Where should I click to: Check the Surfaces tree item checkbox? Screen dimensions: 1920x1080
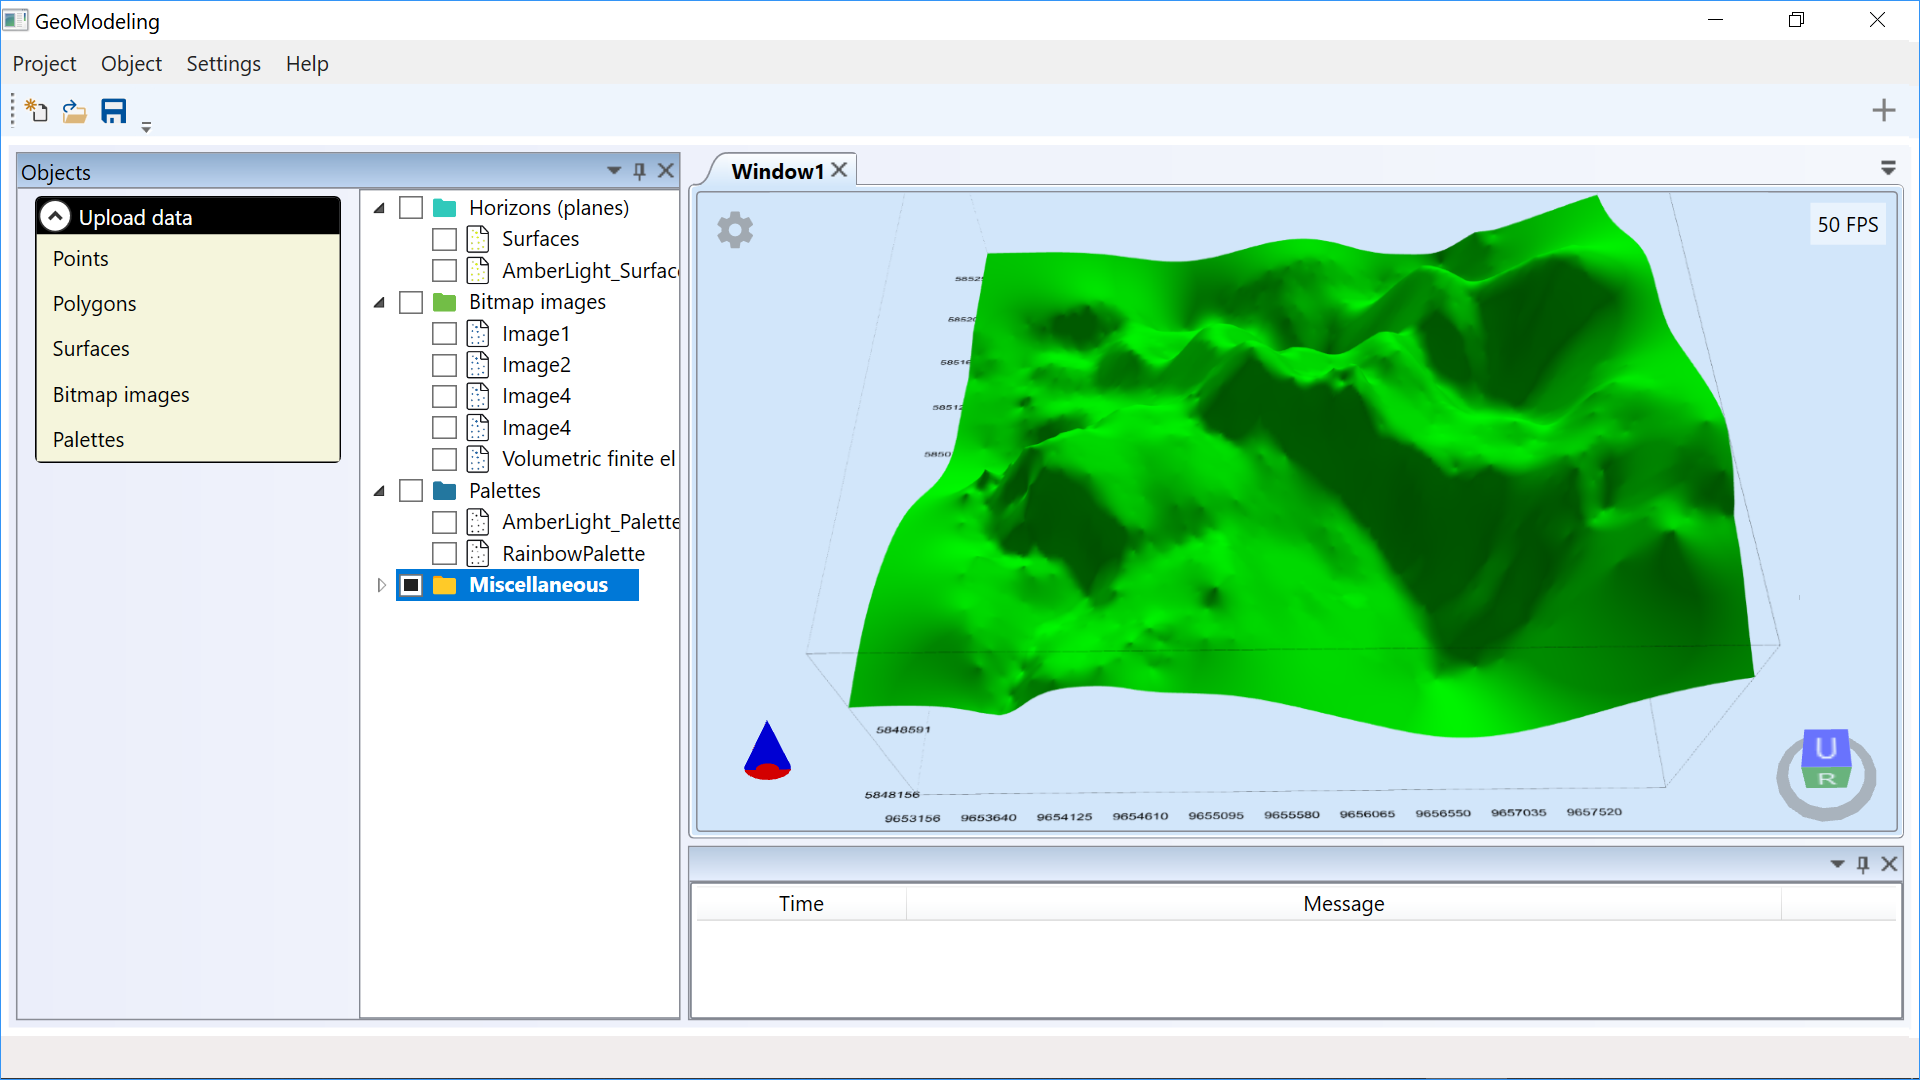pos(444,240)
